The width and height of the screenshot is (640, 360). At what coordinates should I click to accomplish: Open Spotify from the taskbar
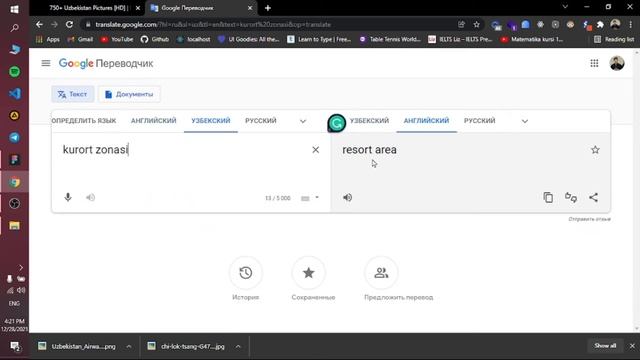click(x=15, y=72)
